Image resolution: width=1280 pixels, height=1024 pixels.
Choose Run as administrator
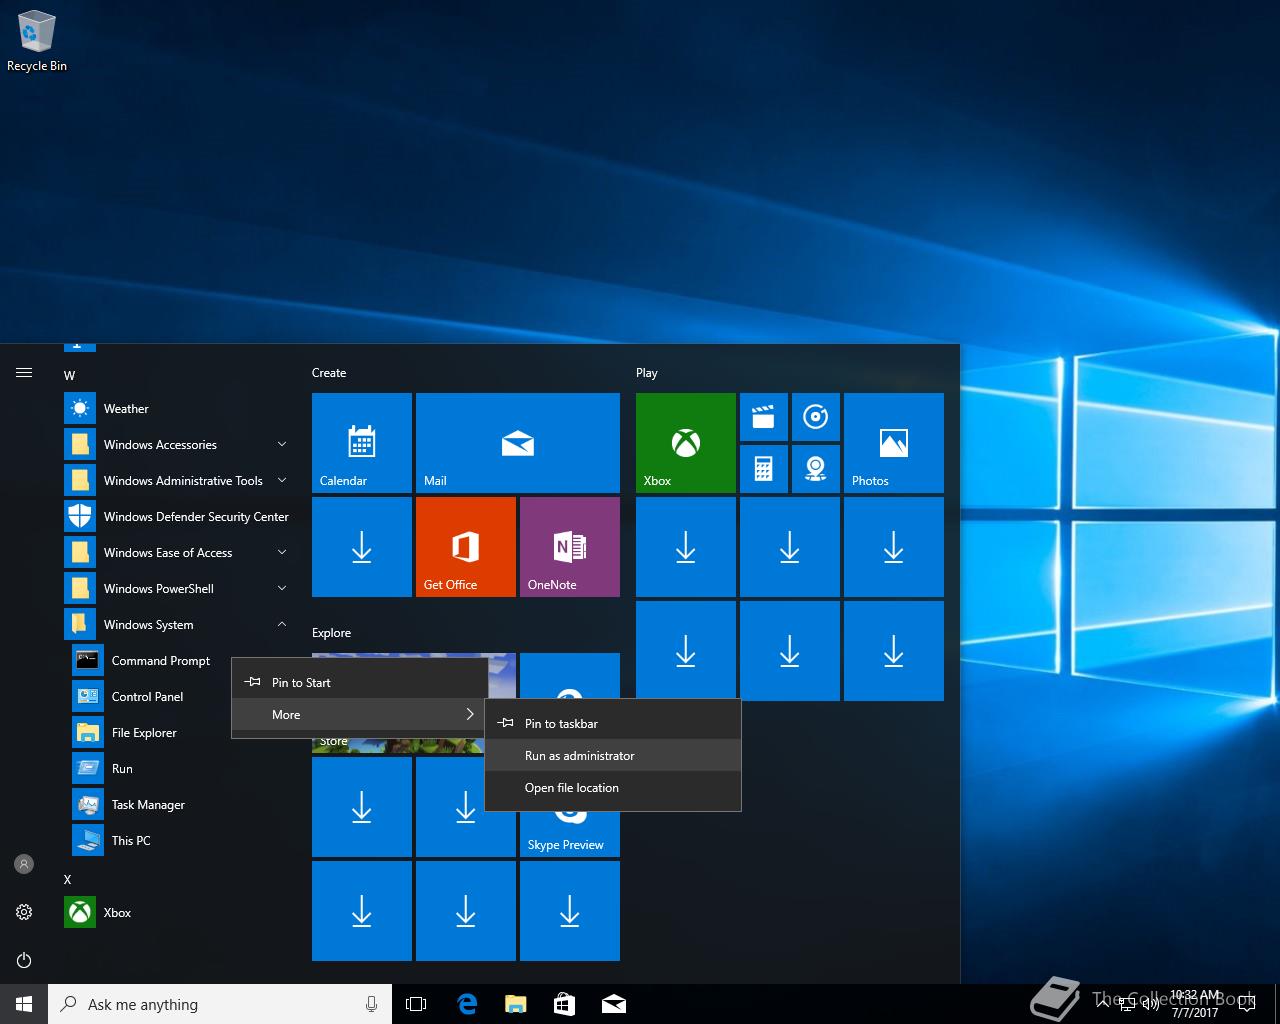pos(613,755)
